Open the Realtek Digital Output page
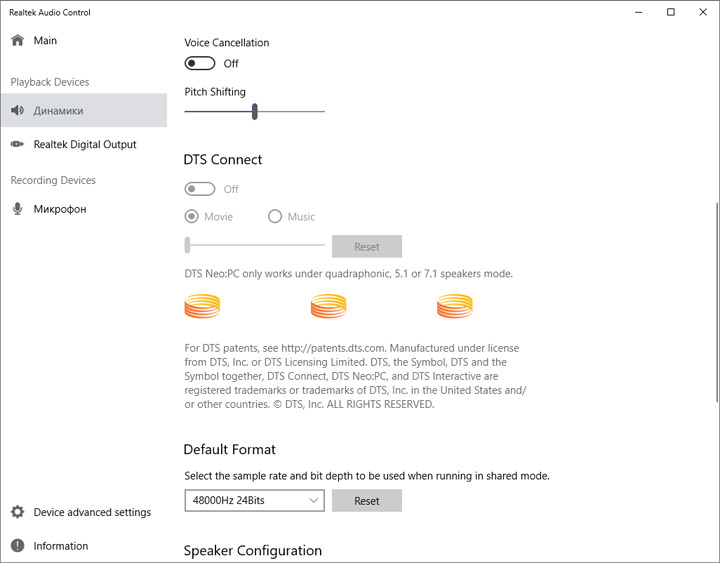Viewport: 720px width, 563px height. tap(84, 144)
